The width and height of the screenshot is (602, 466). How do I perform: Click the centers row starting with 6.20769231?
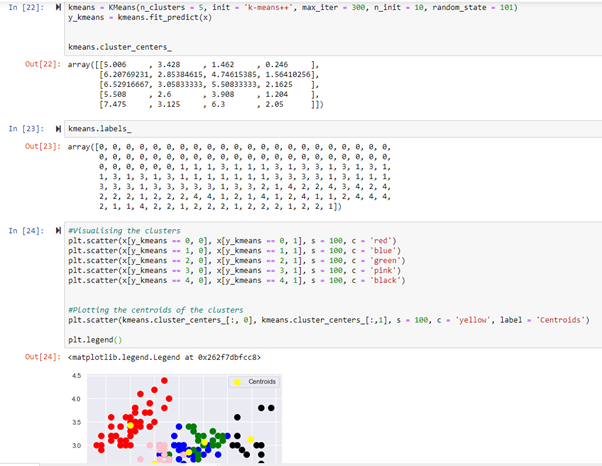coord(209,74)
